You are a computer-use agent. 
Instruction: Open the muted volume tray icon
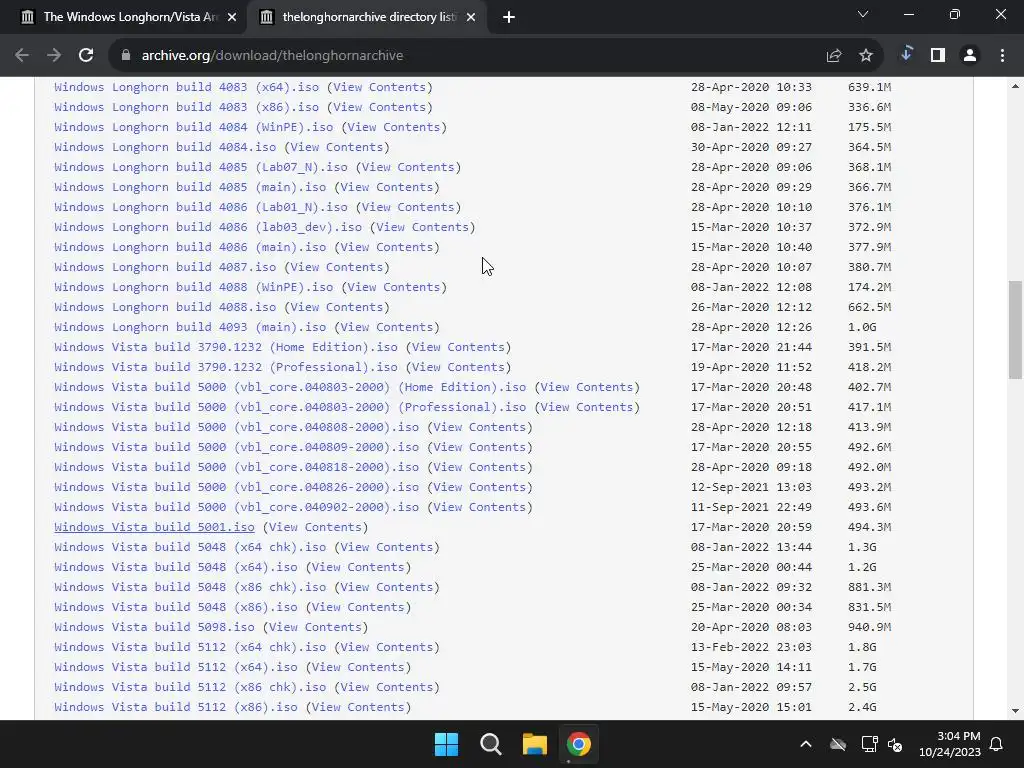coord(895,744)
